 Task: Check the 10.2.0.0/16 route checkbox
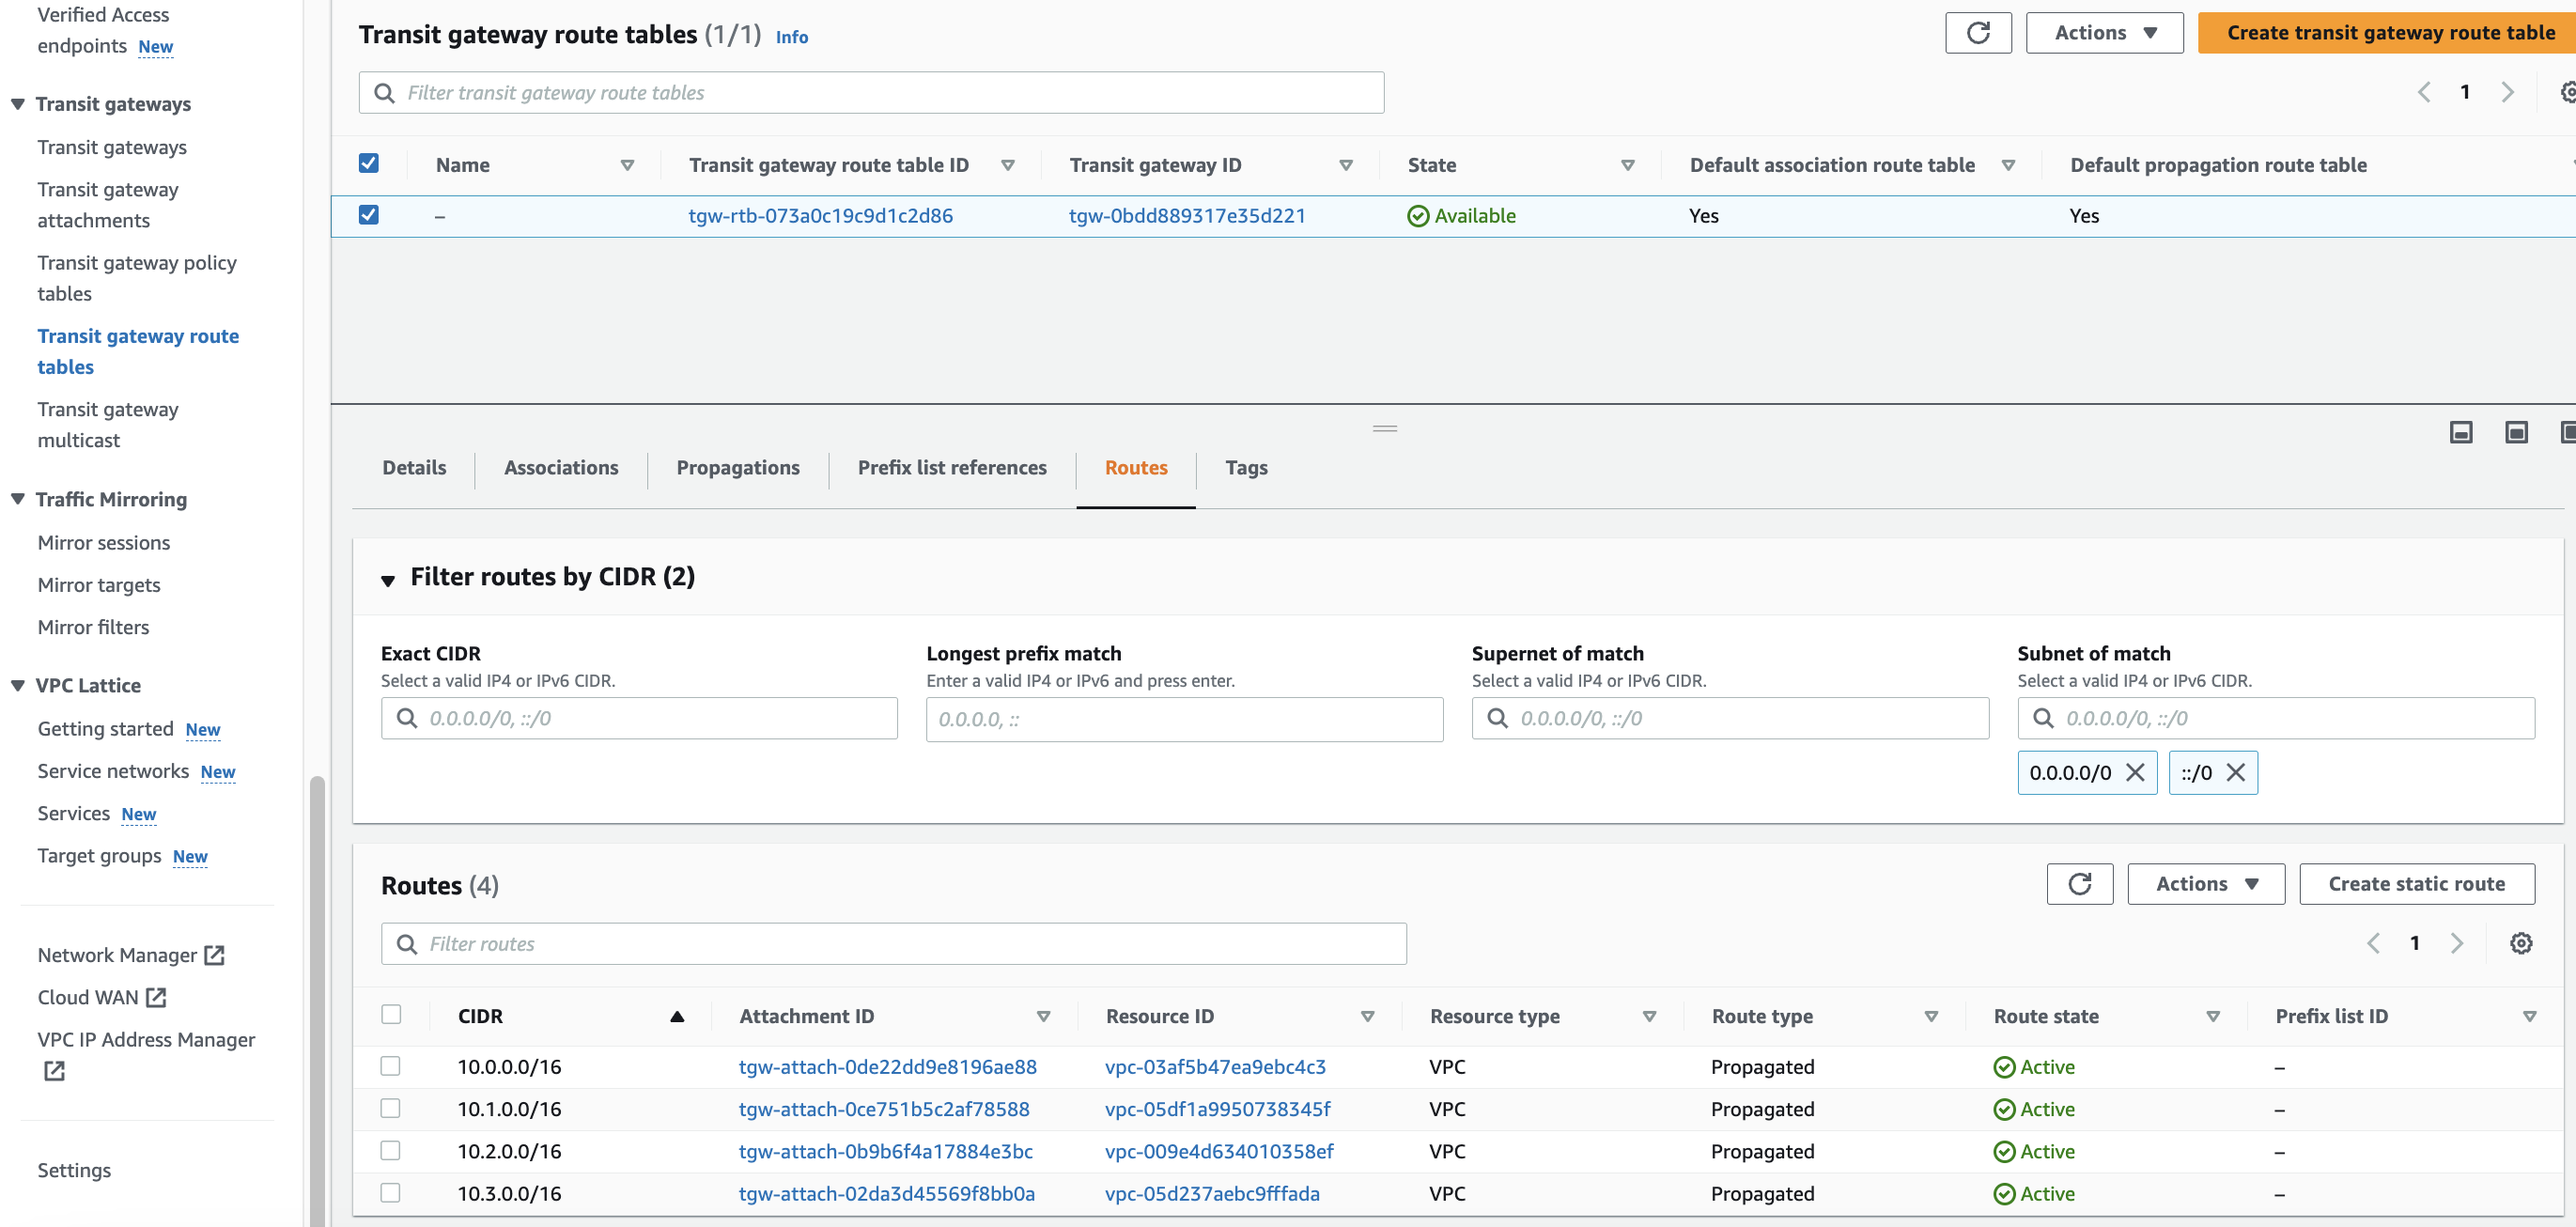point(391,1151)
